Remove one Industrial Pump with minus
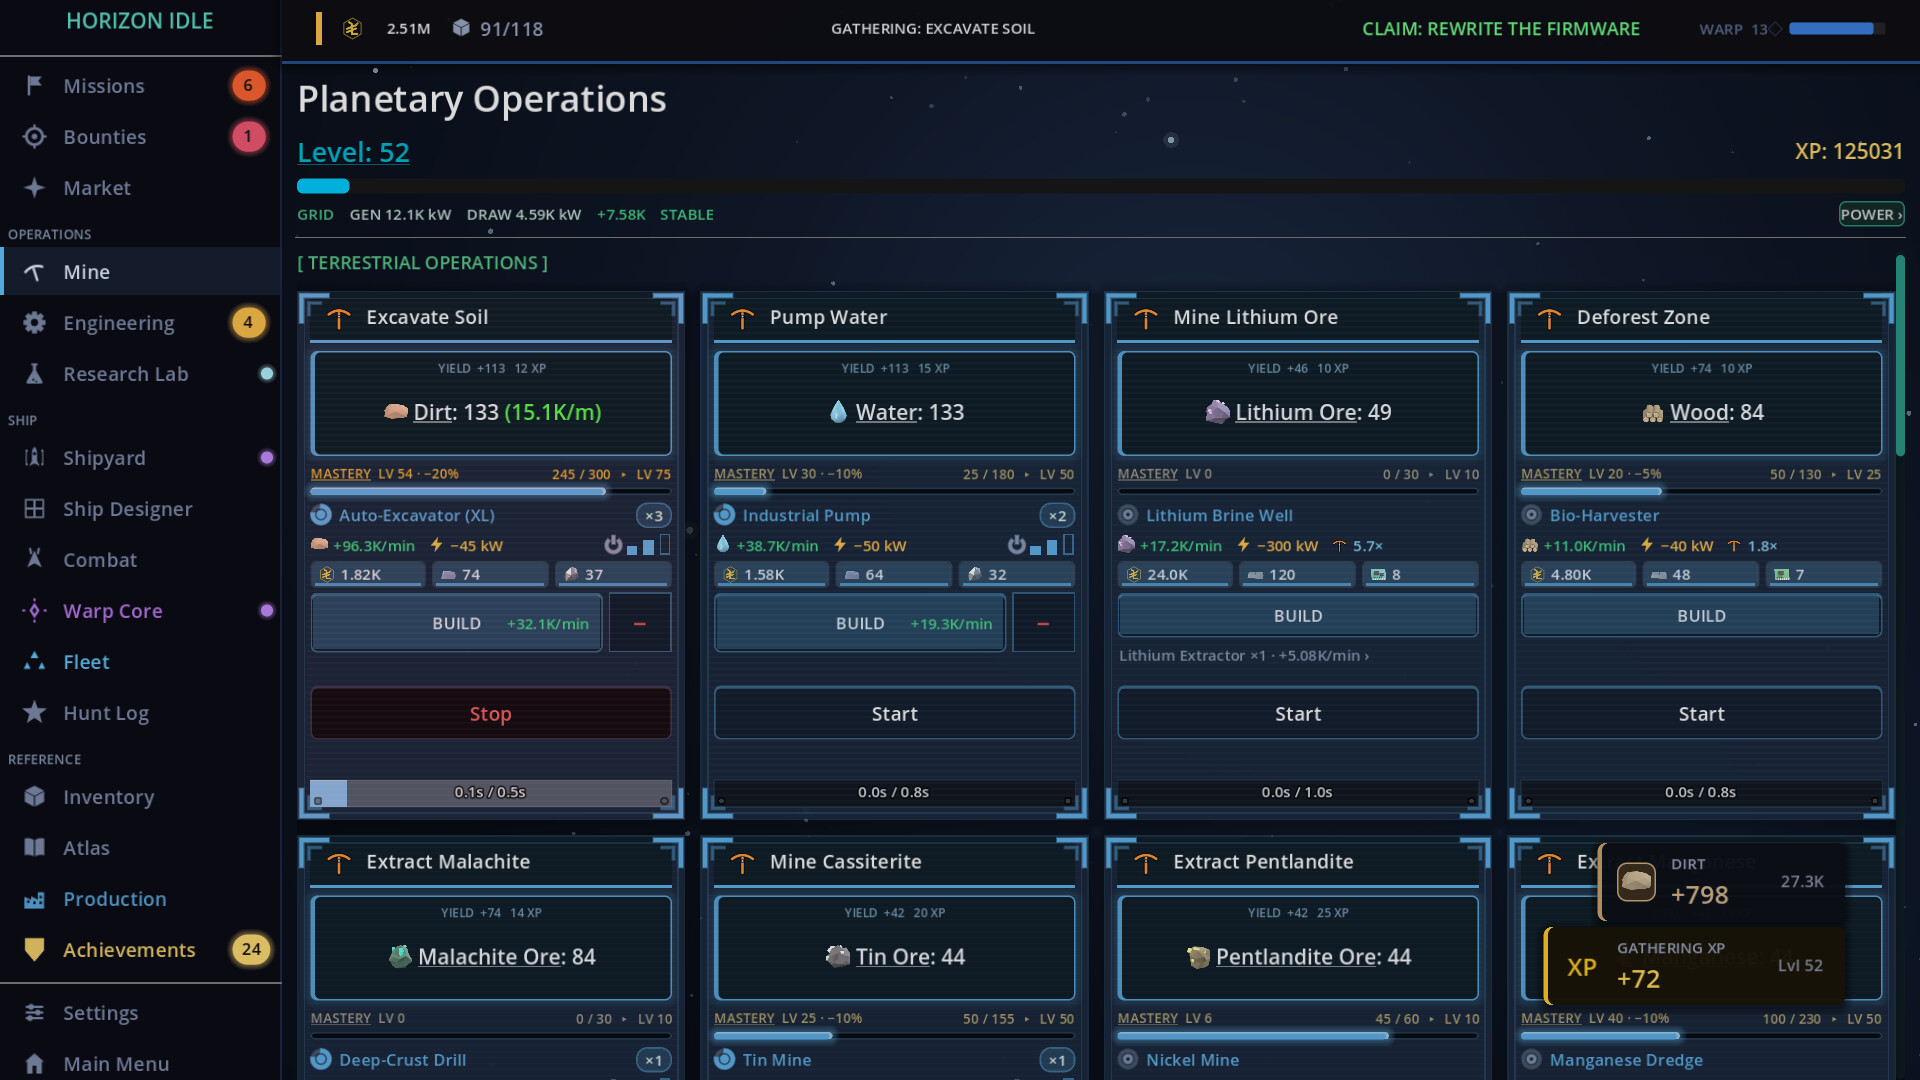Image resolution: width=1920 pixels, height=1080 pixels. (x=1043, y=623)
